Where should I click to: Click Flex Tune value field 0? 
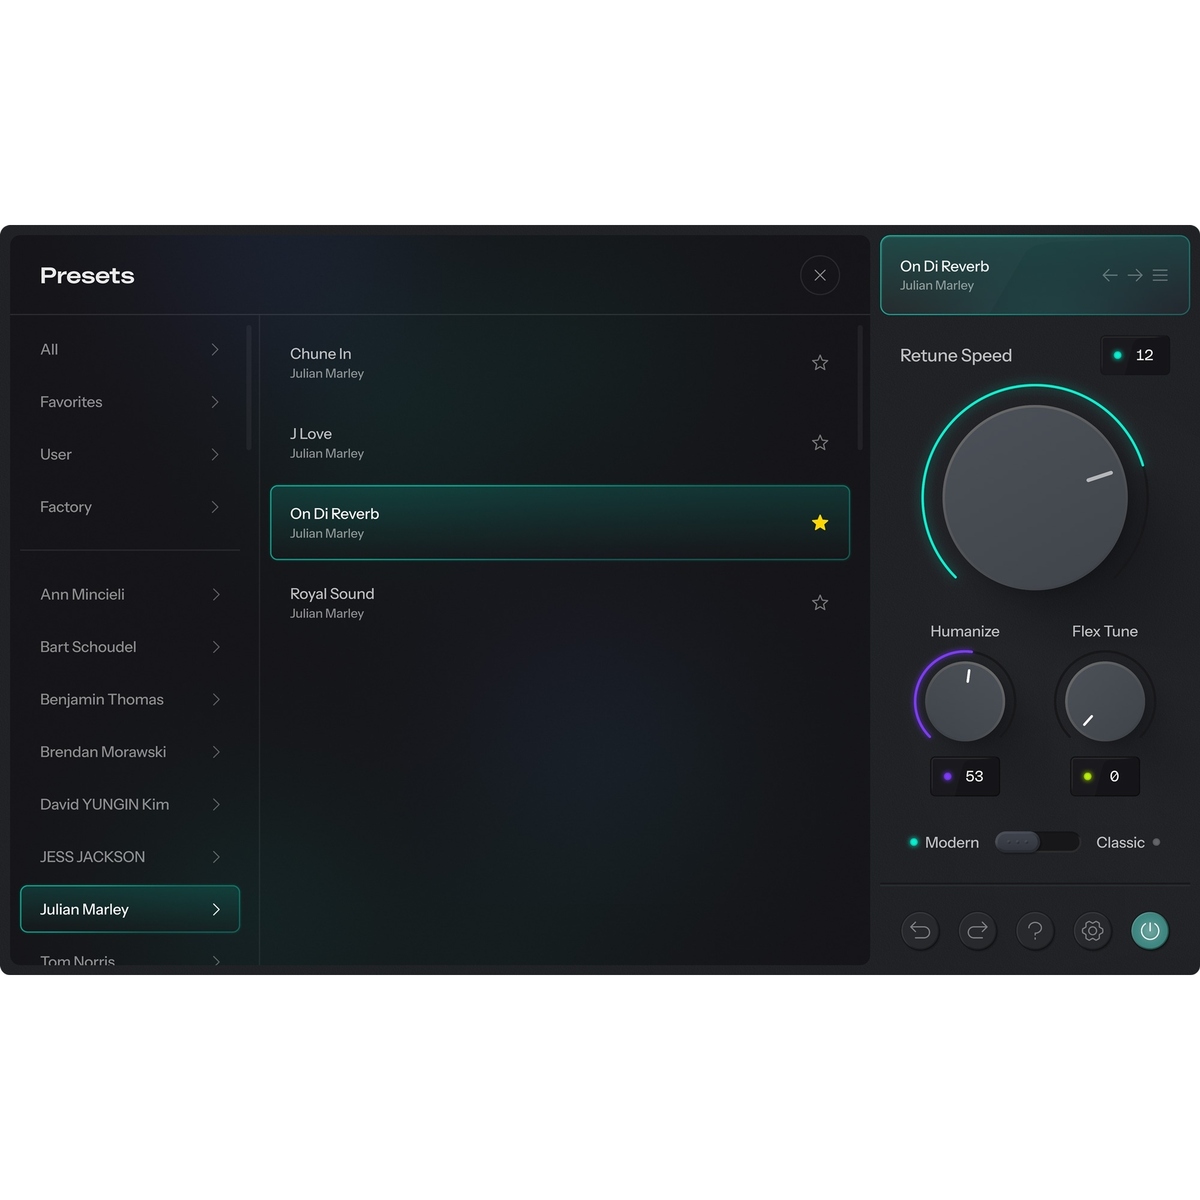pos(1105,776)
